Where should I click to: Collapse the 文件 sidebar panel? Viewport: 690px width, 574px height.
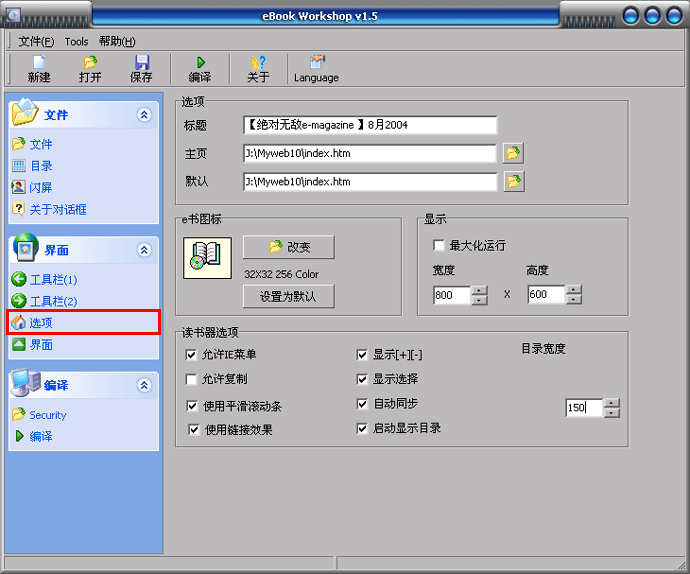pyautogui.click(x=145, y=115)
